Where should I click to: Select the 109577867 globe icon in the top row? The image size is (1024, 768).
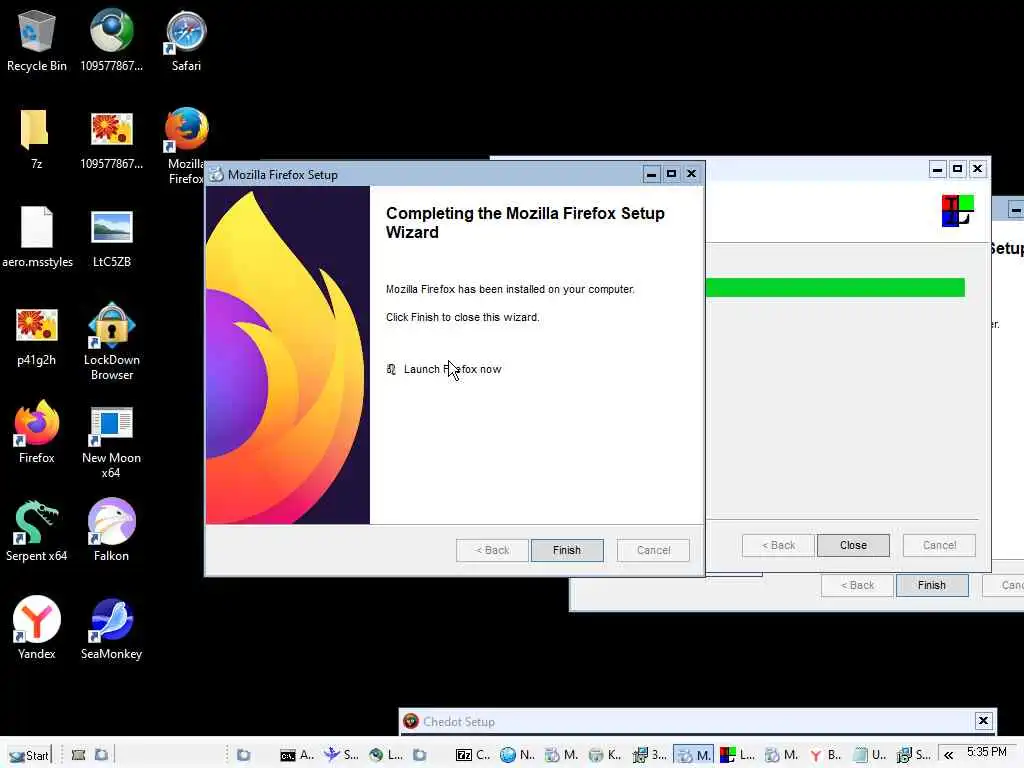point(112,40)
